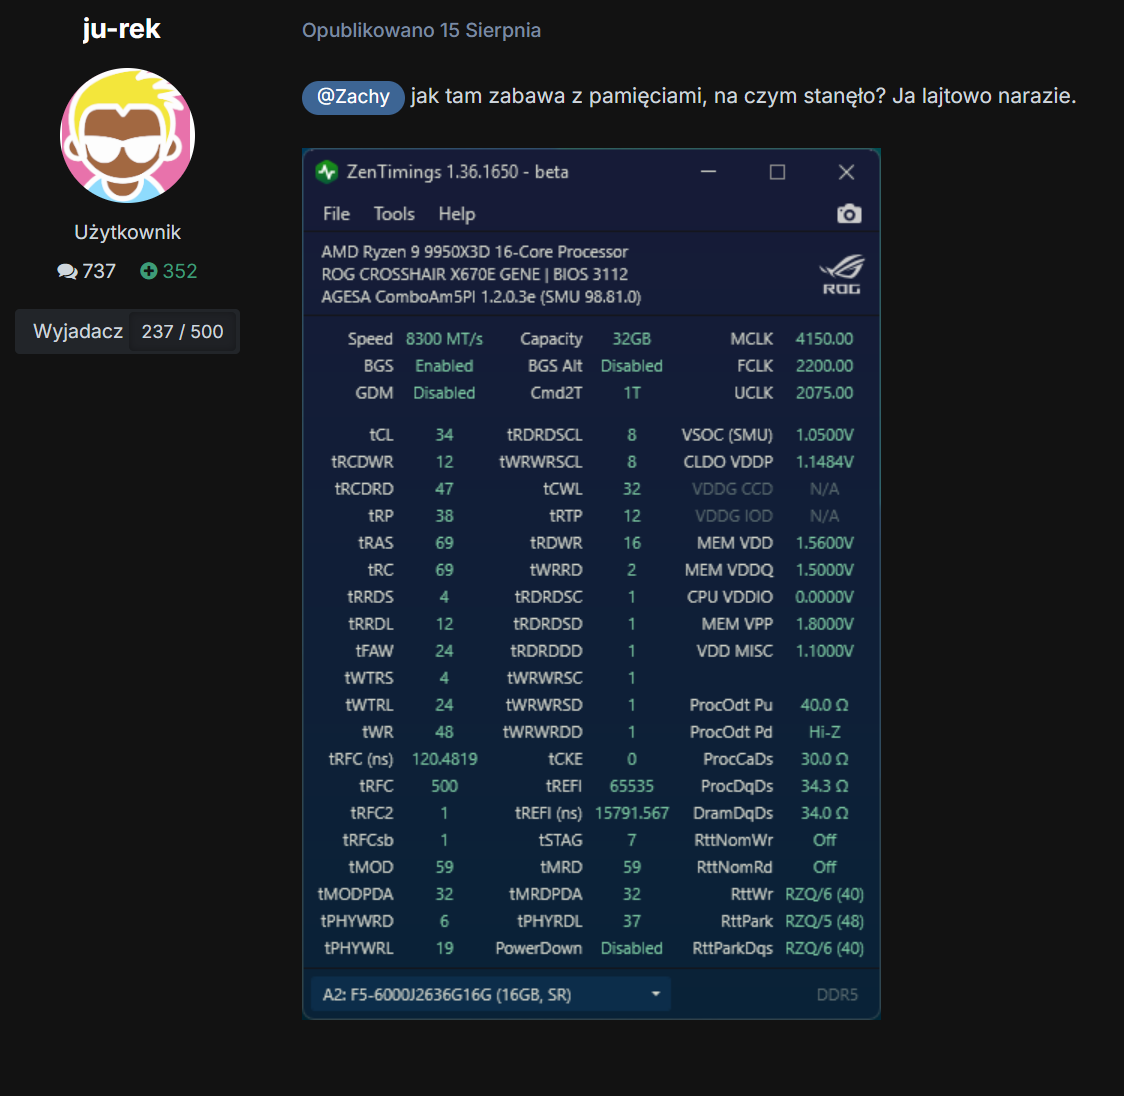Image resolution: width=1124 pixels, height=1096 pixels.
Task: Click the green plus reputation icon
Action: coord(148,271)
